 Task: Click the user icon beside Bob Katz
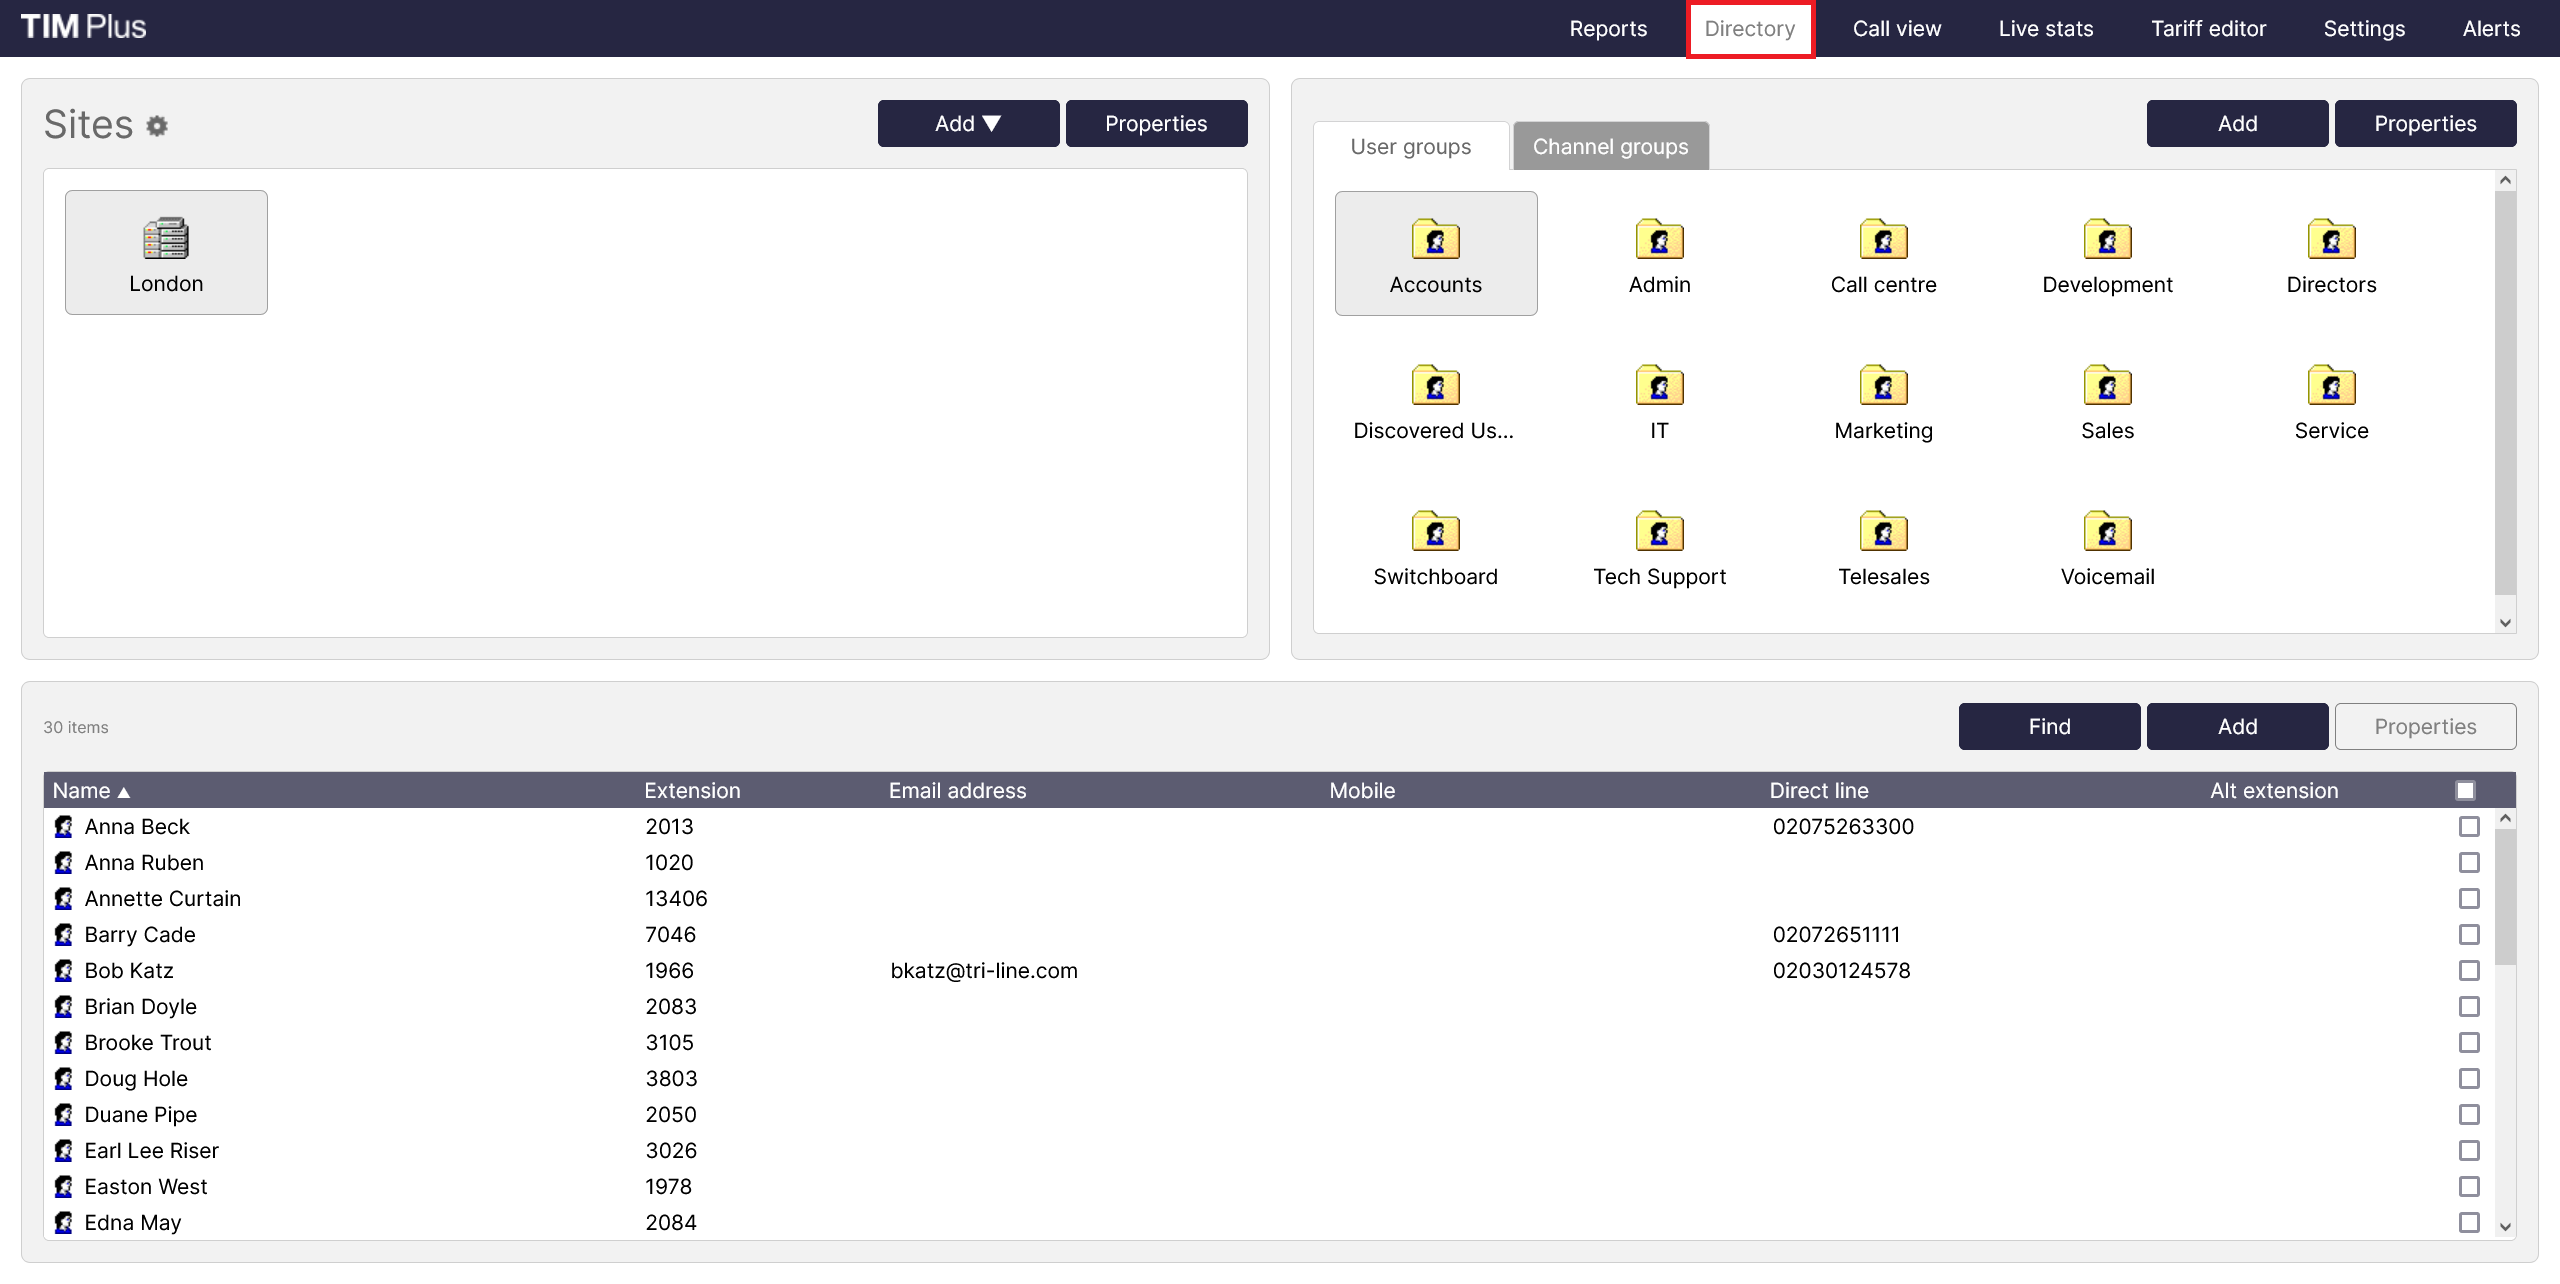(63, 970)
